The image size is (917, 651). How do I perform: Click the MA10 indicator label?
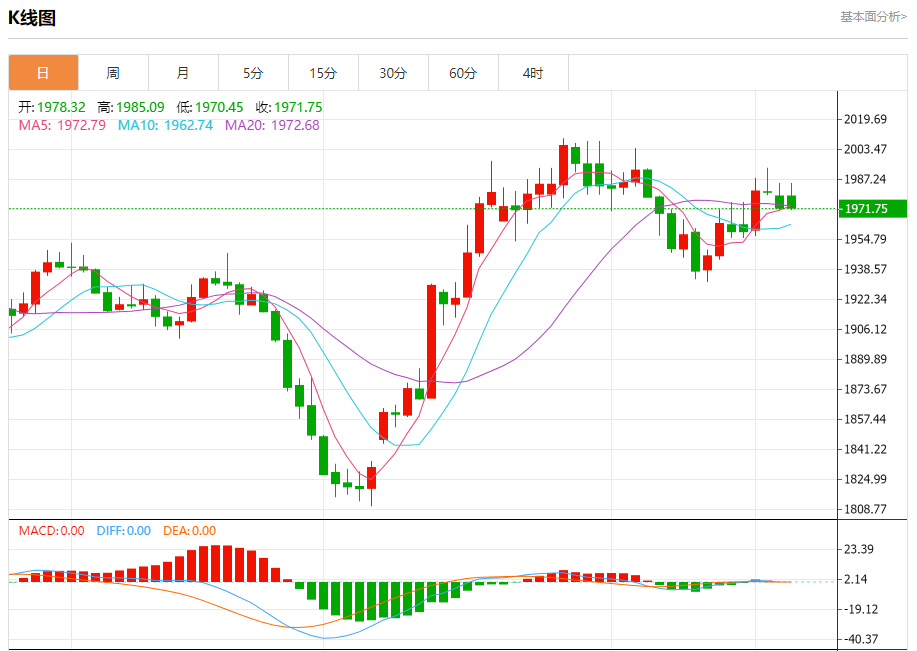(165, 125)
